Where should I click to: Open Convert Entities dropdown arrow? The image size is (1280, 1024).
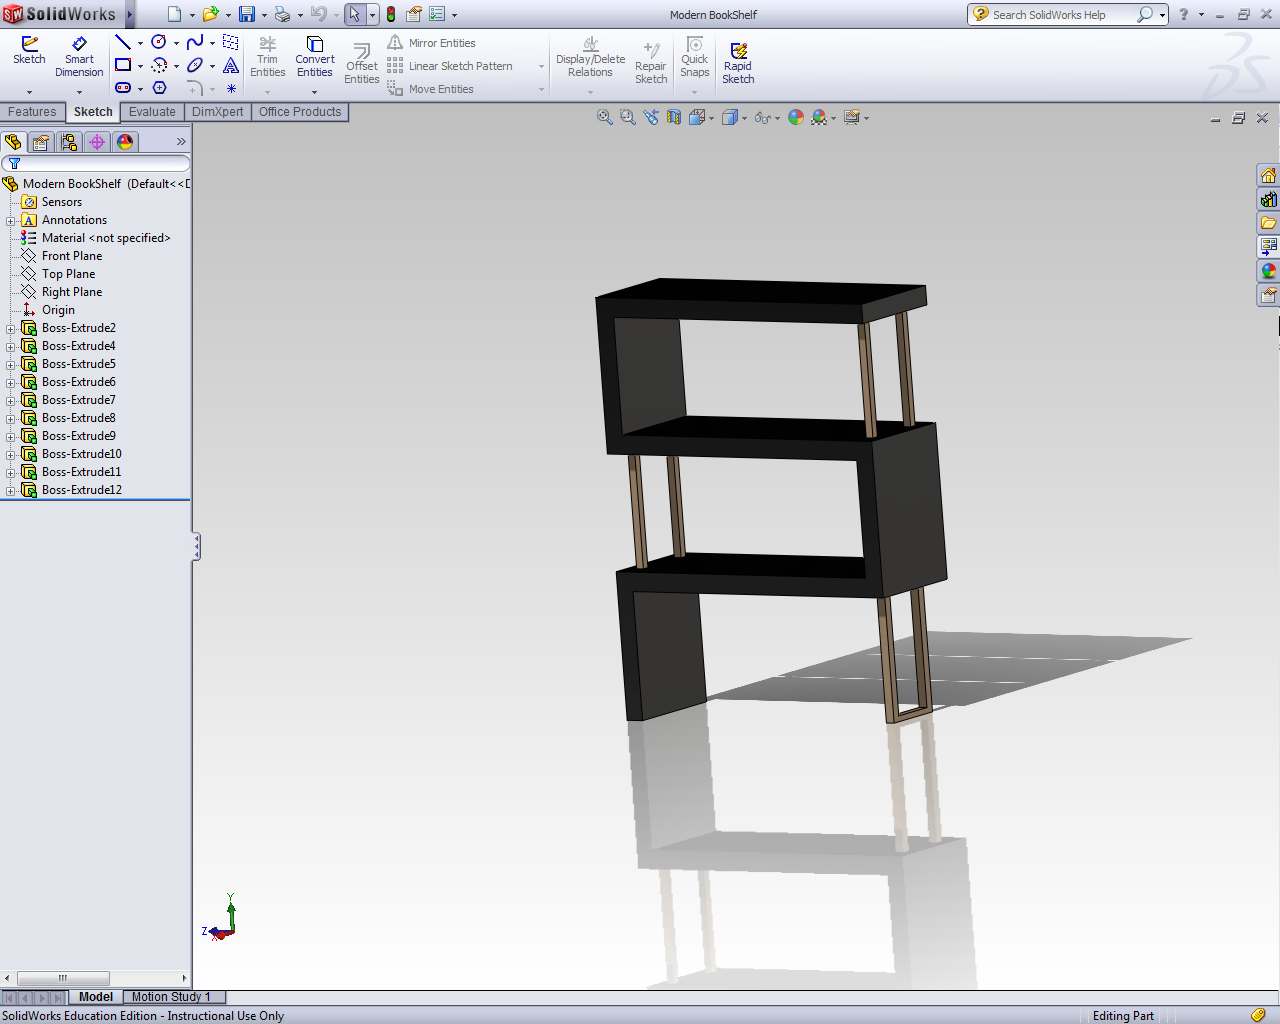click(x=314, y=92)
